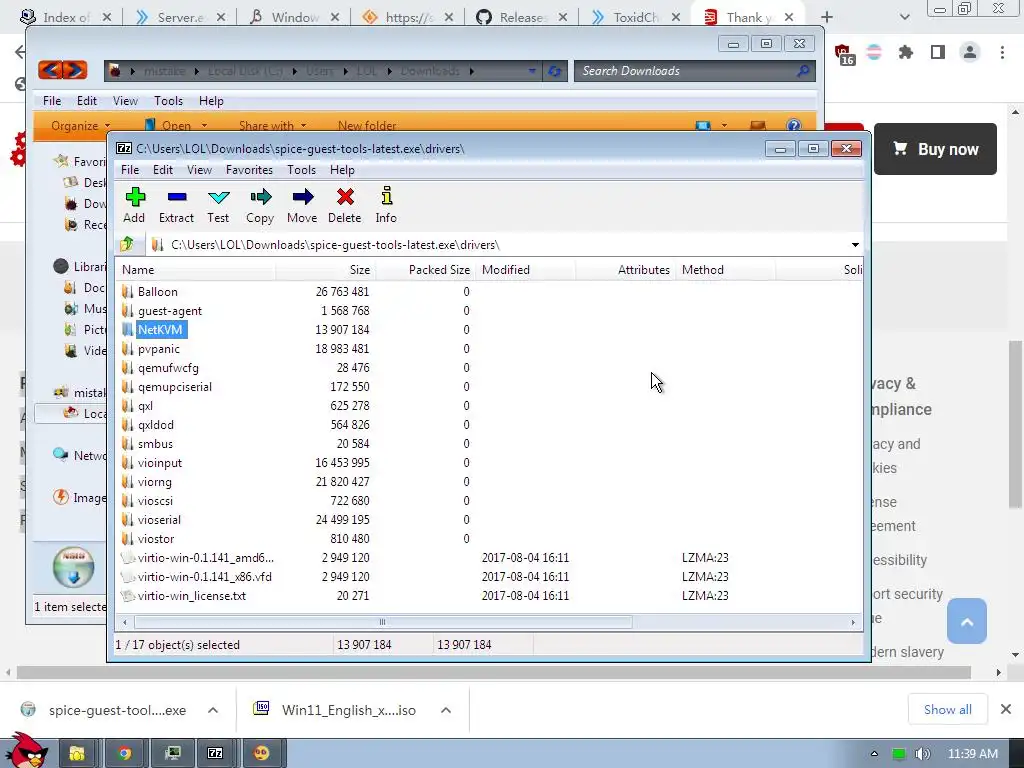Select the viostor folder
This screenshot has width=1024, height=768.
pyautogui.click(x=155, y=539)
